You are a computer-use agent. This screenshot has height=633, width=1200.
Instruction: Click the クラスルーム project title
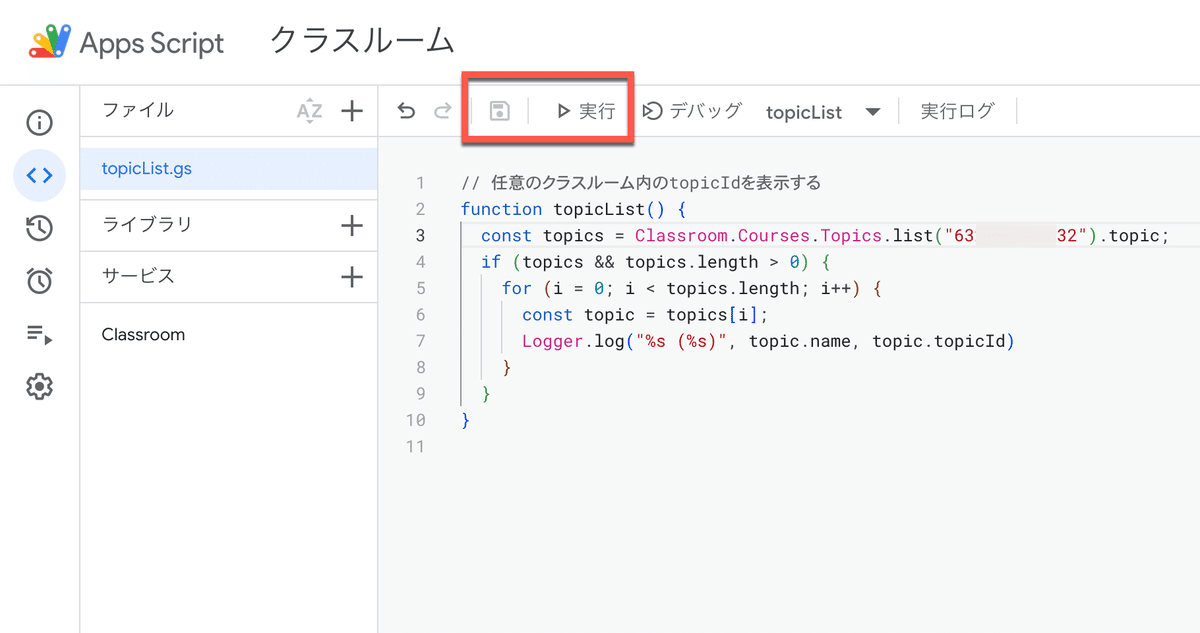pos(362,41)
